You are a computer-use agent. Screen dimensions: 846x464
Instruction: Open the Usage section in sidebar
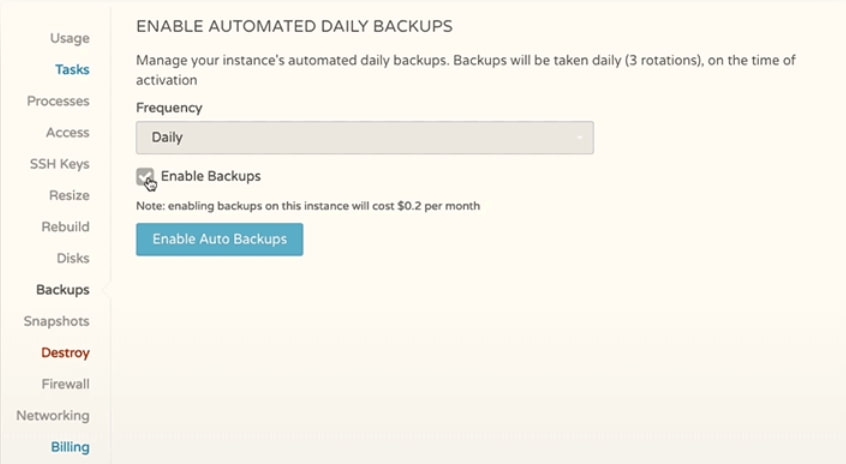(x=69, y=38)
